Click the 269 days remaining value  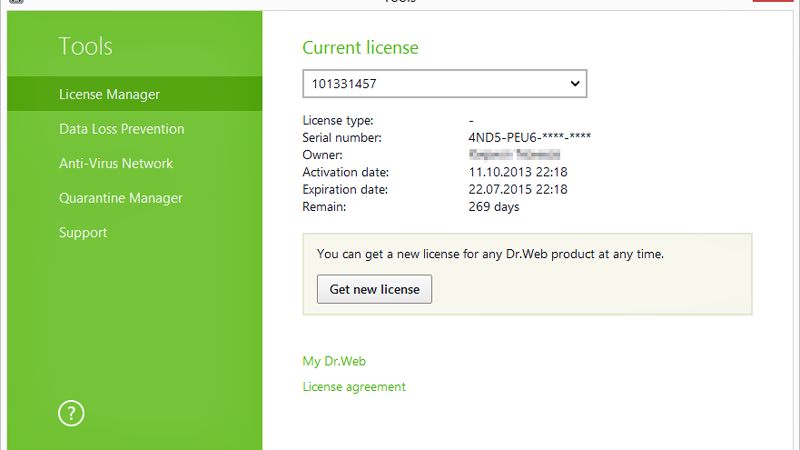click(494, 207)
